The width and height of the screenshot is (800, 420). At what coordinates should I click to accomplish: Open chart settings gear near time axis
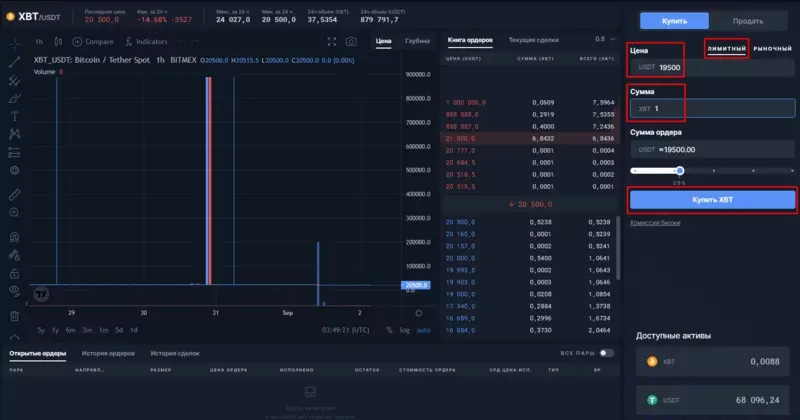tap(418, 313)
